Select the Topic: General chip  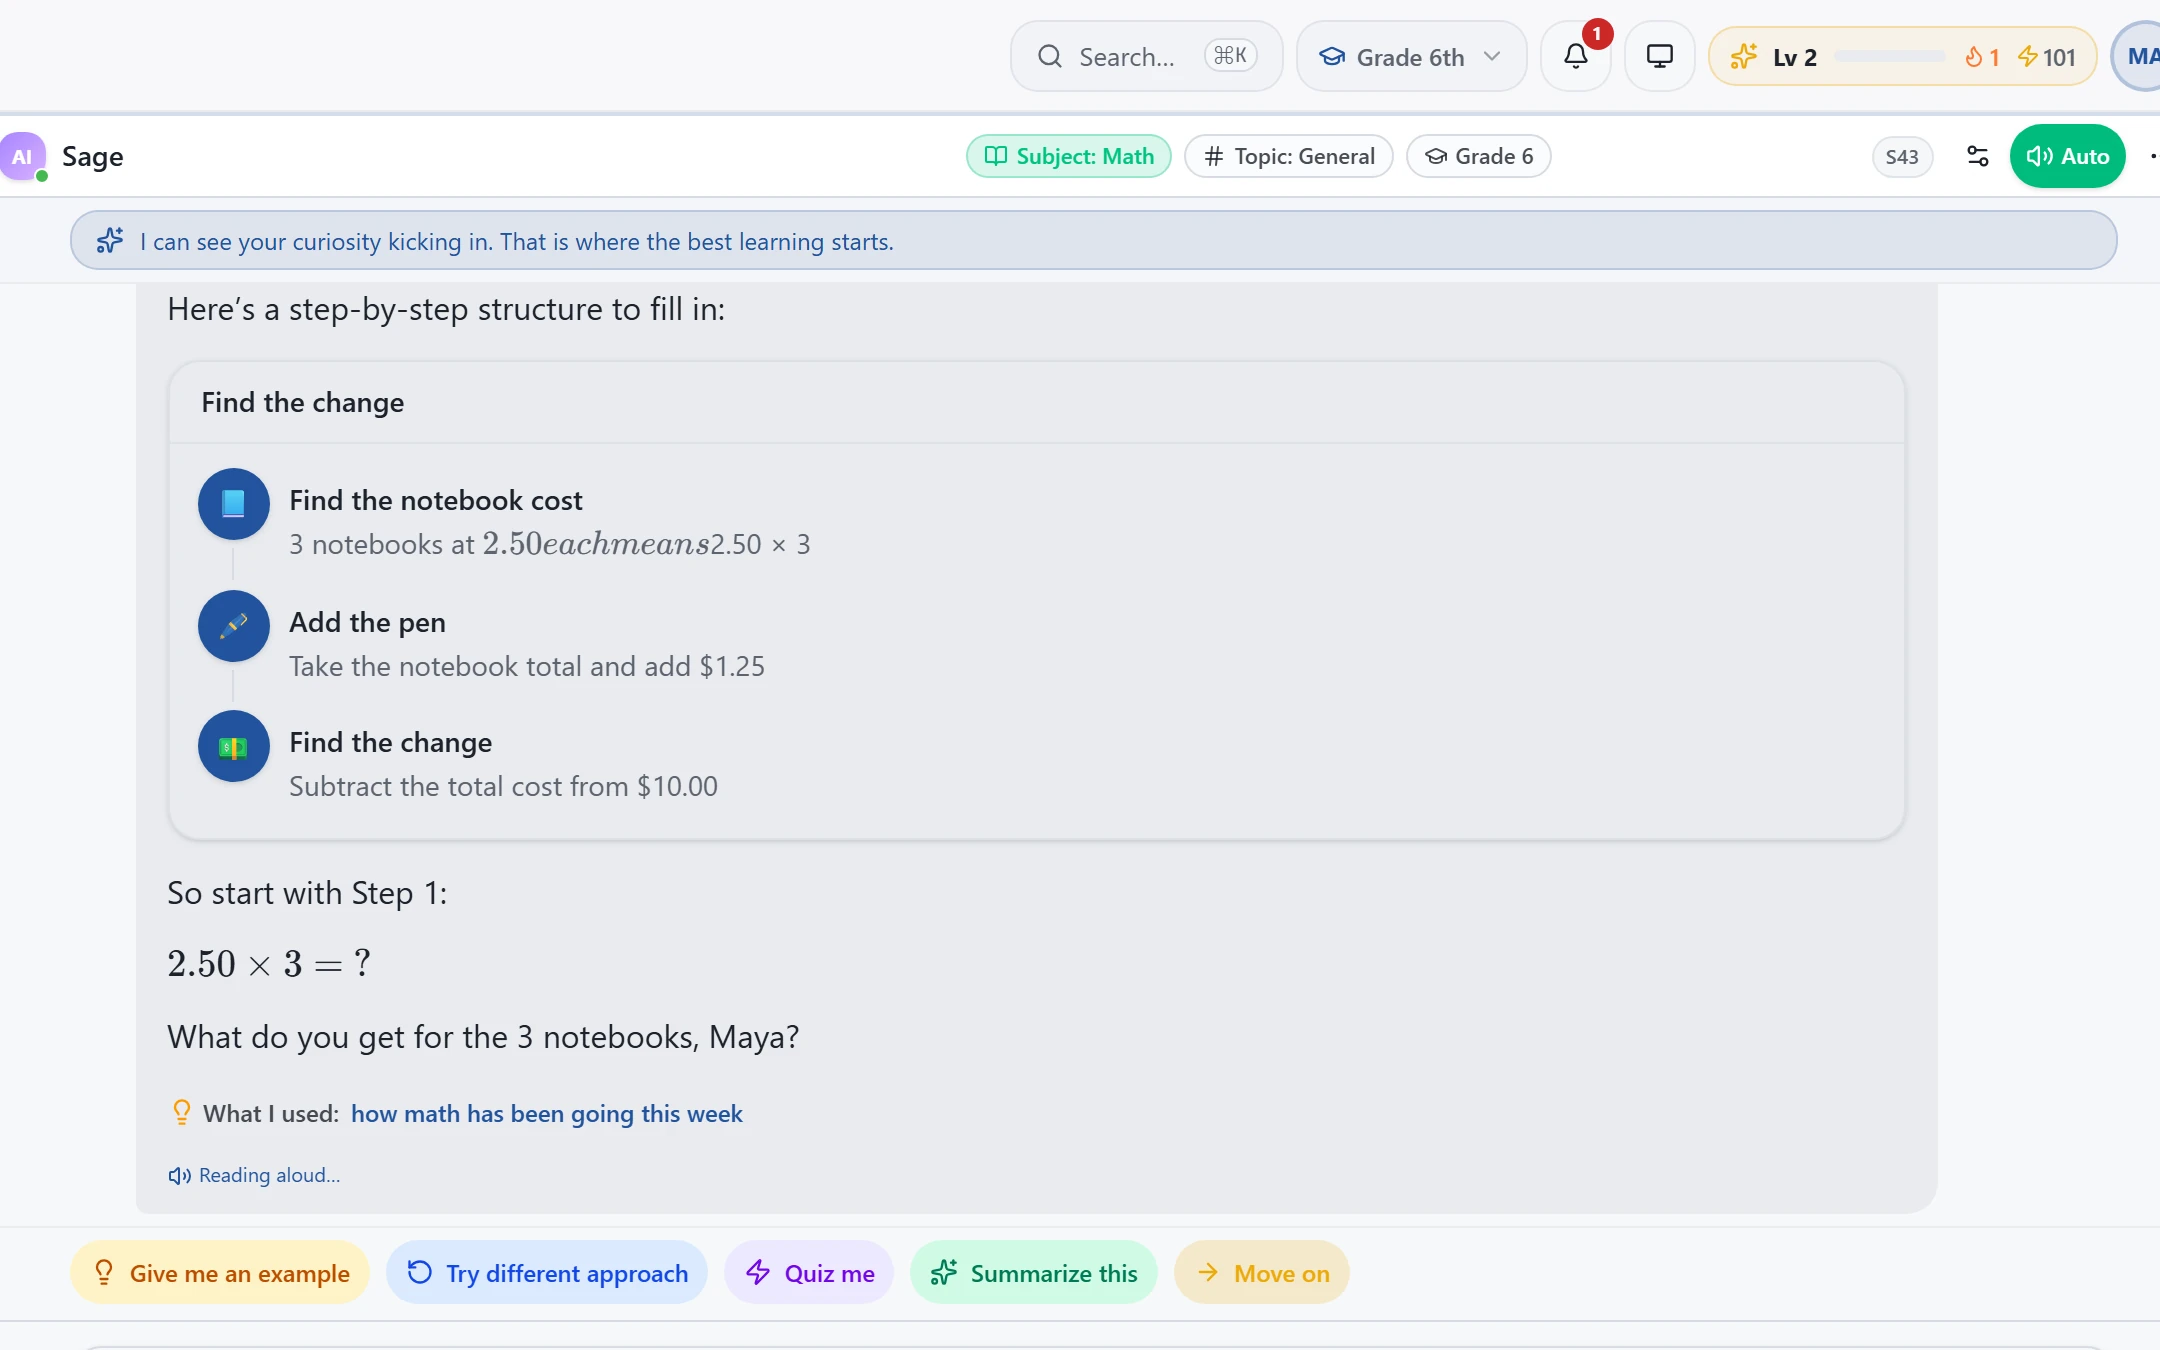point(1288,156)
